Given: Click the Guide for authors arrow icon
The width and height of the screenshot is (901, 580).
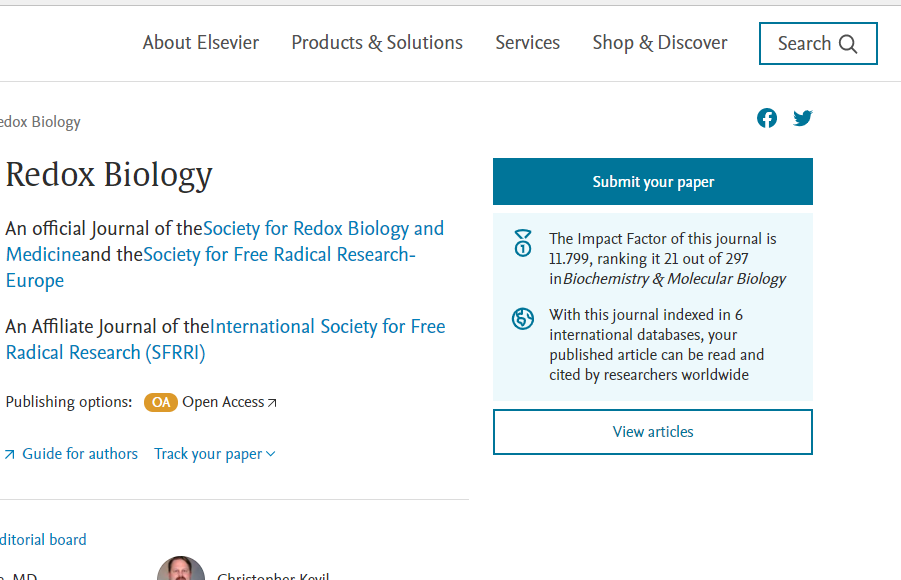Looking at the screenshot, I should coord(9,454).
